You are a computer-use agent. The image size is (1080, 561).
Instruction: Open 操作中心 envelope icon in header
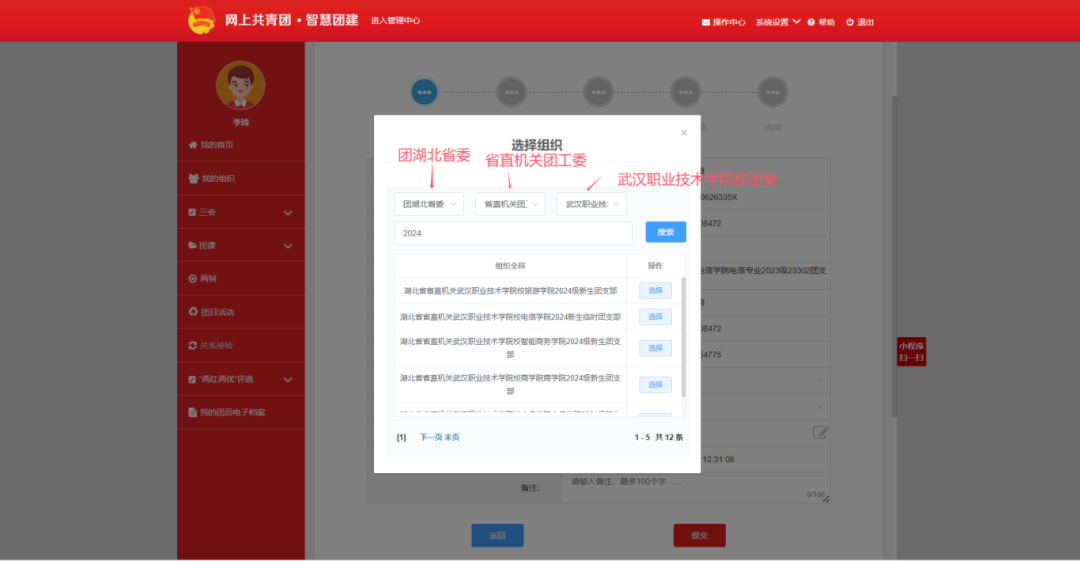[x=705, y=22]
